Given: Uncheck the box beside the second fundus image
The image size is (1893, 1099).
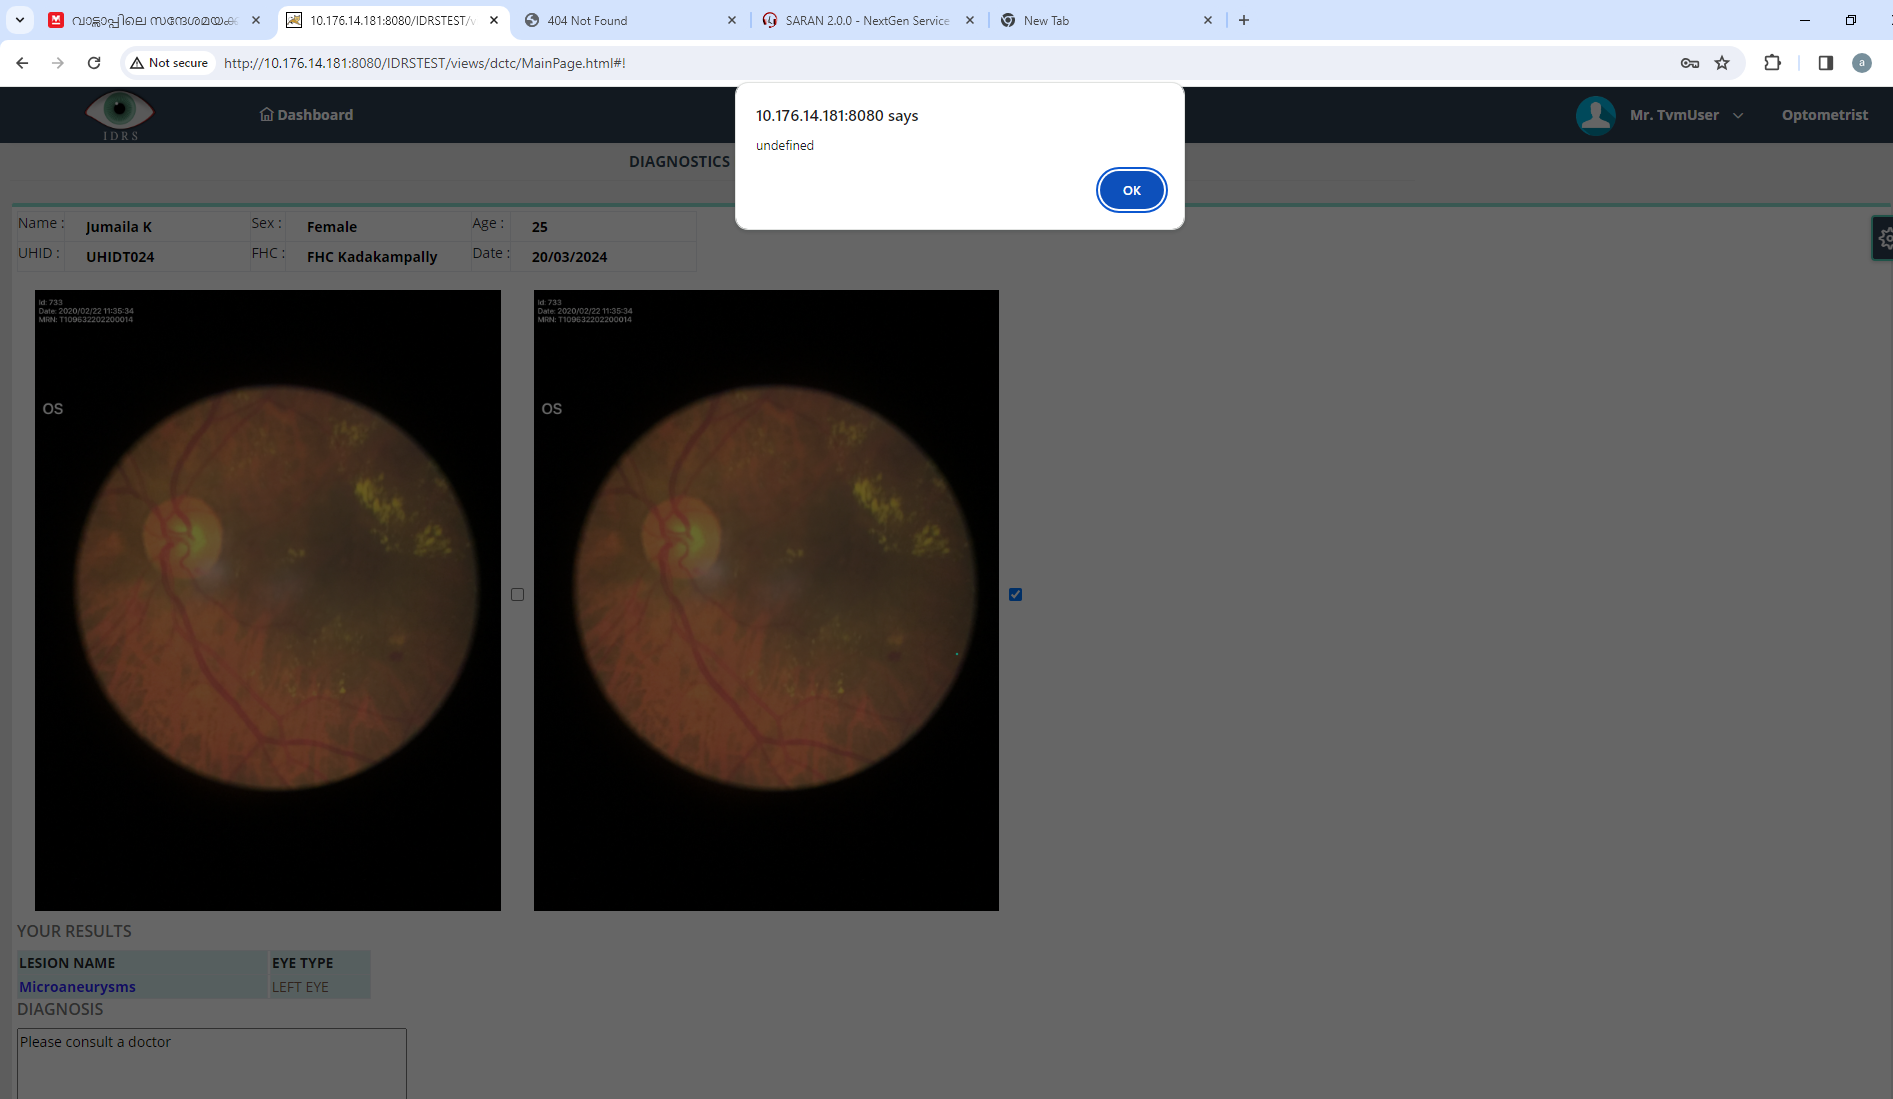Looking at the screenshot, I should coord(1015,594).
